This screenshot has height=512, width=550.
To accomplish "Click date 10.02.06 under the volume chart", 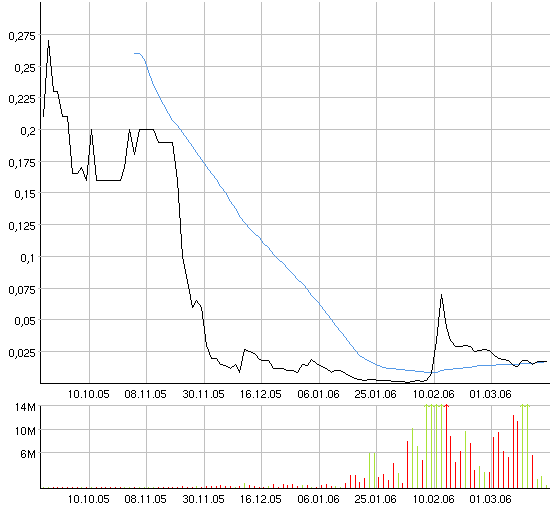I will pos(434,499).
